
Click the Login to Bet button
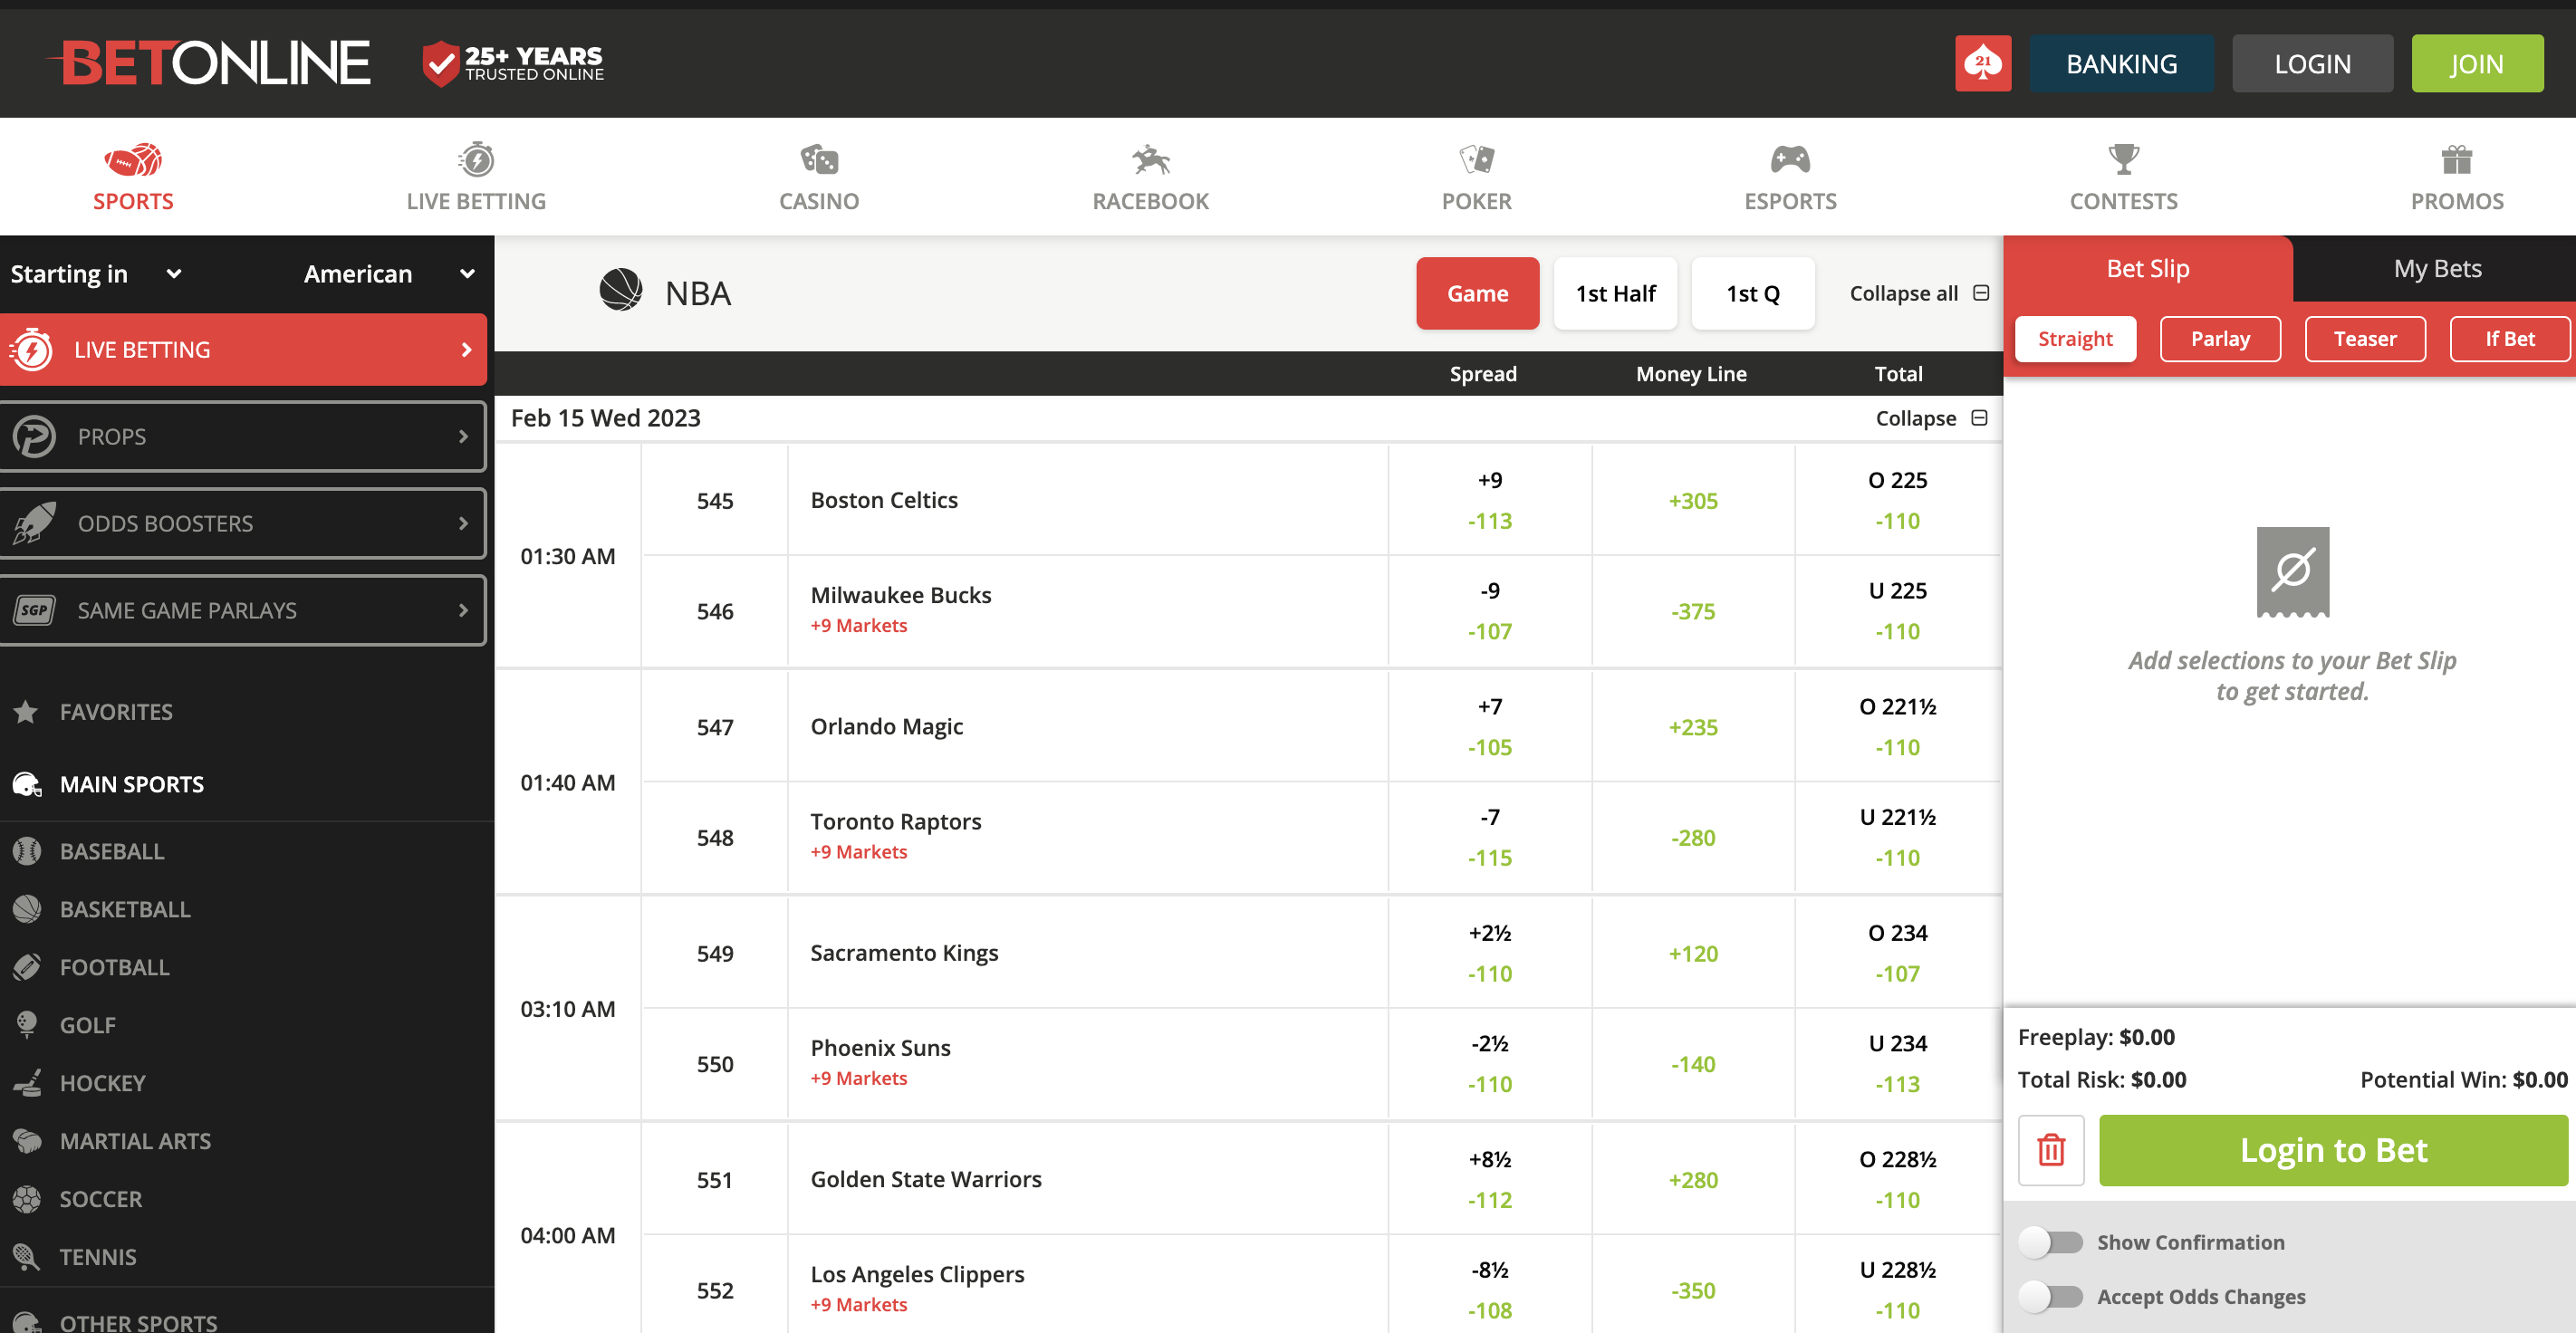(2333, 1150)
